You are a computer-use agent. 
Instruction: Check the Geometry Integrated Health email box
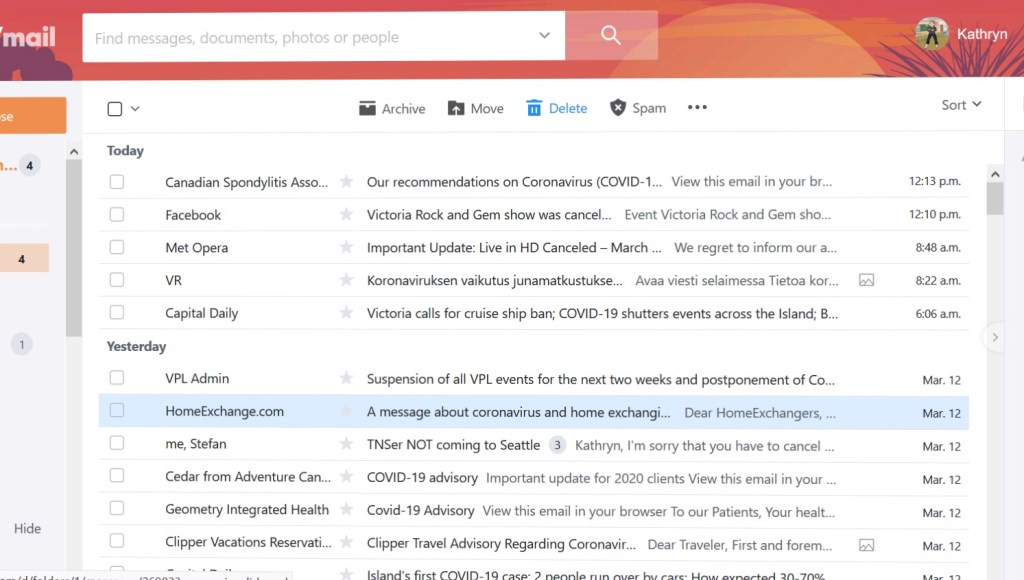(x=117, y=509)
